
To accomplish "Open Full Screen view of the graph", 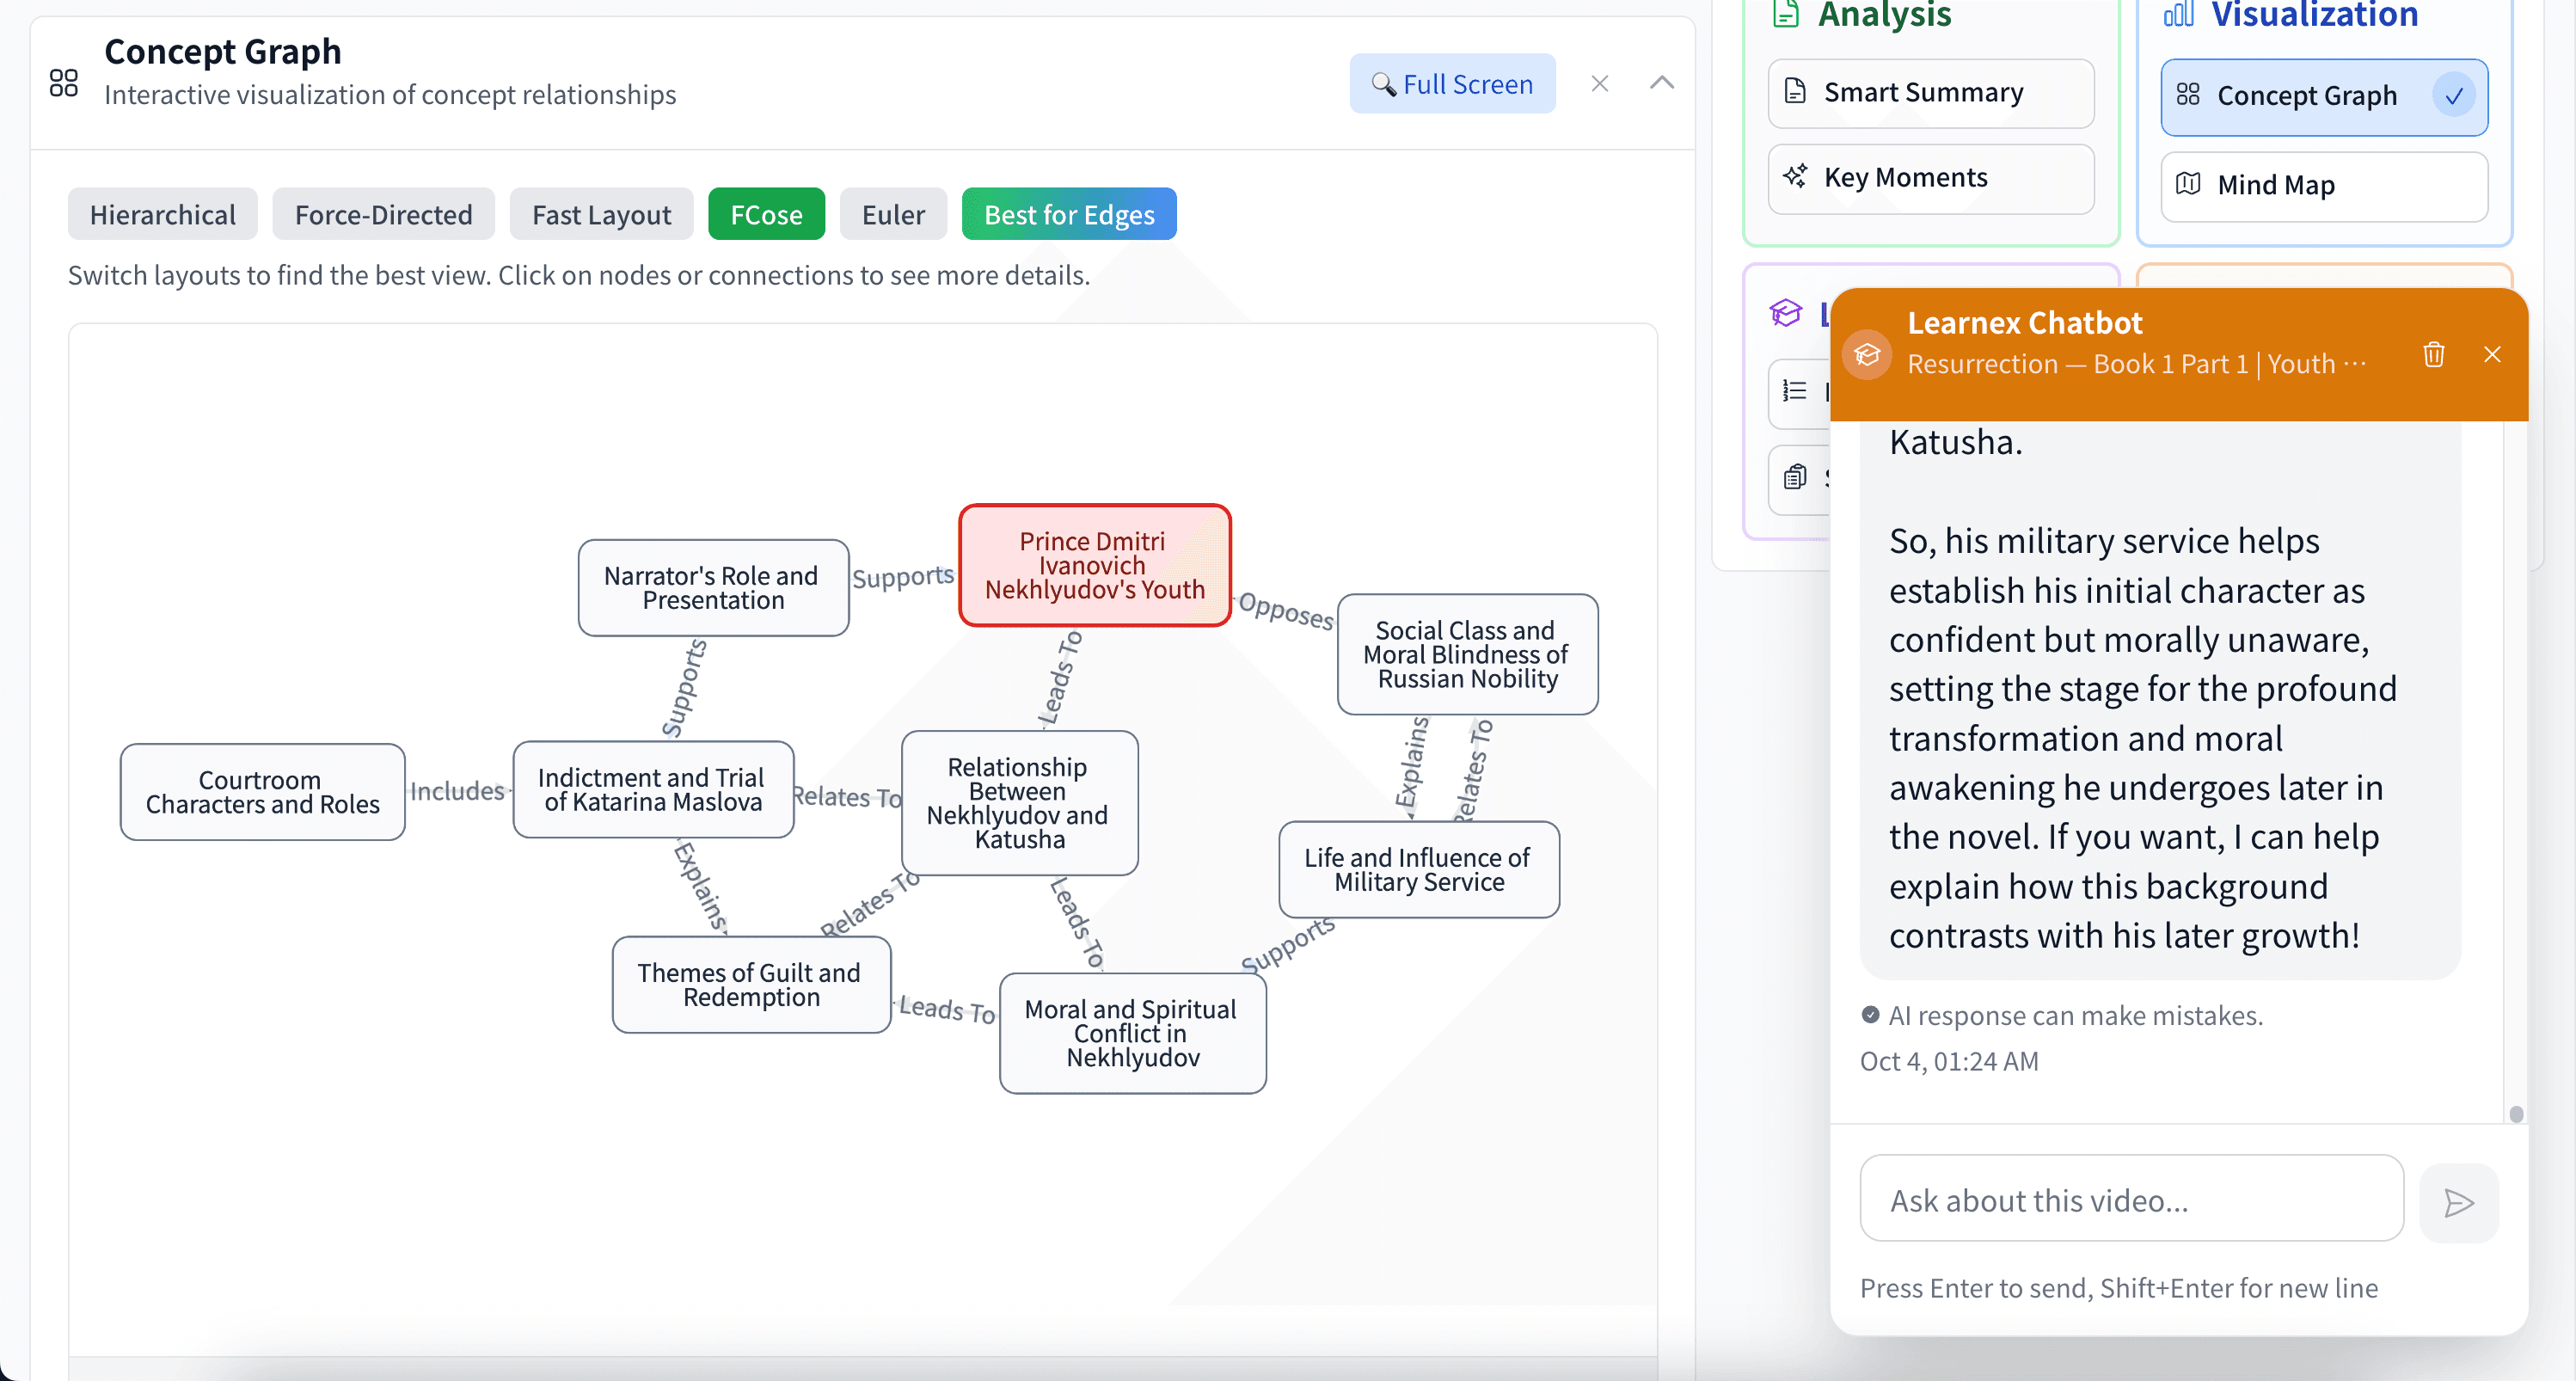I will 1452,83.
